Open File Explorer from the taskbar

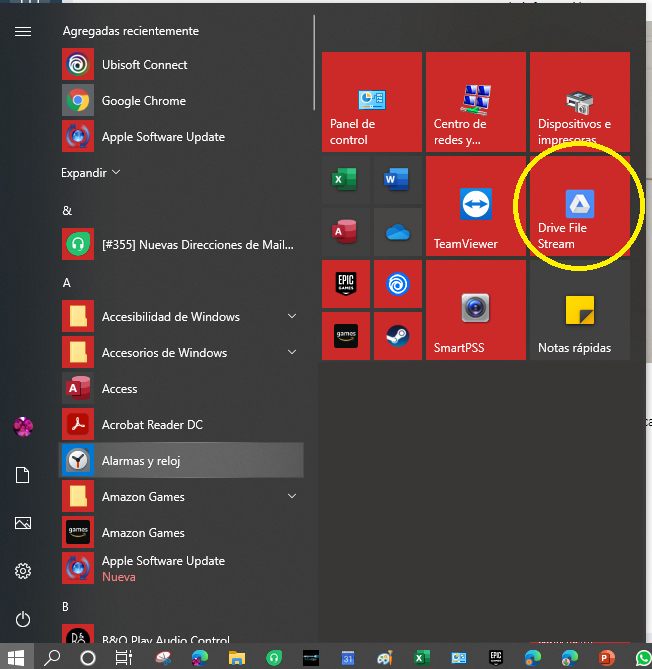tap(237, 657)
